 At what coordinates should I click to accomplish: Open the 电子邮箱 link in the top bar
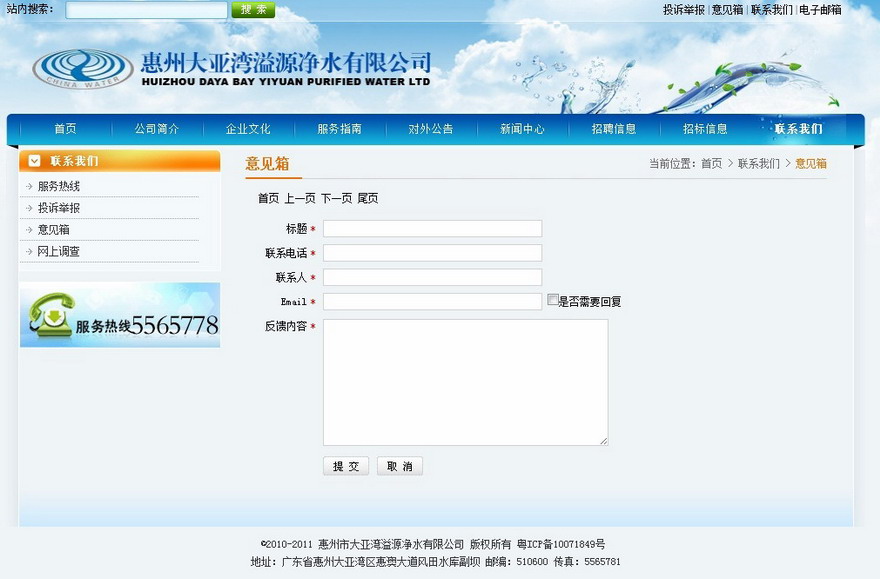[x=820, y=10]
